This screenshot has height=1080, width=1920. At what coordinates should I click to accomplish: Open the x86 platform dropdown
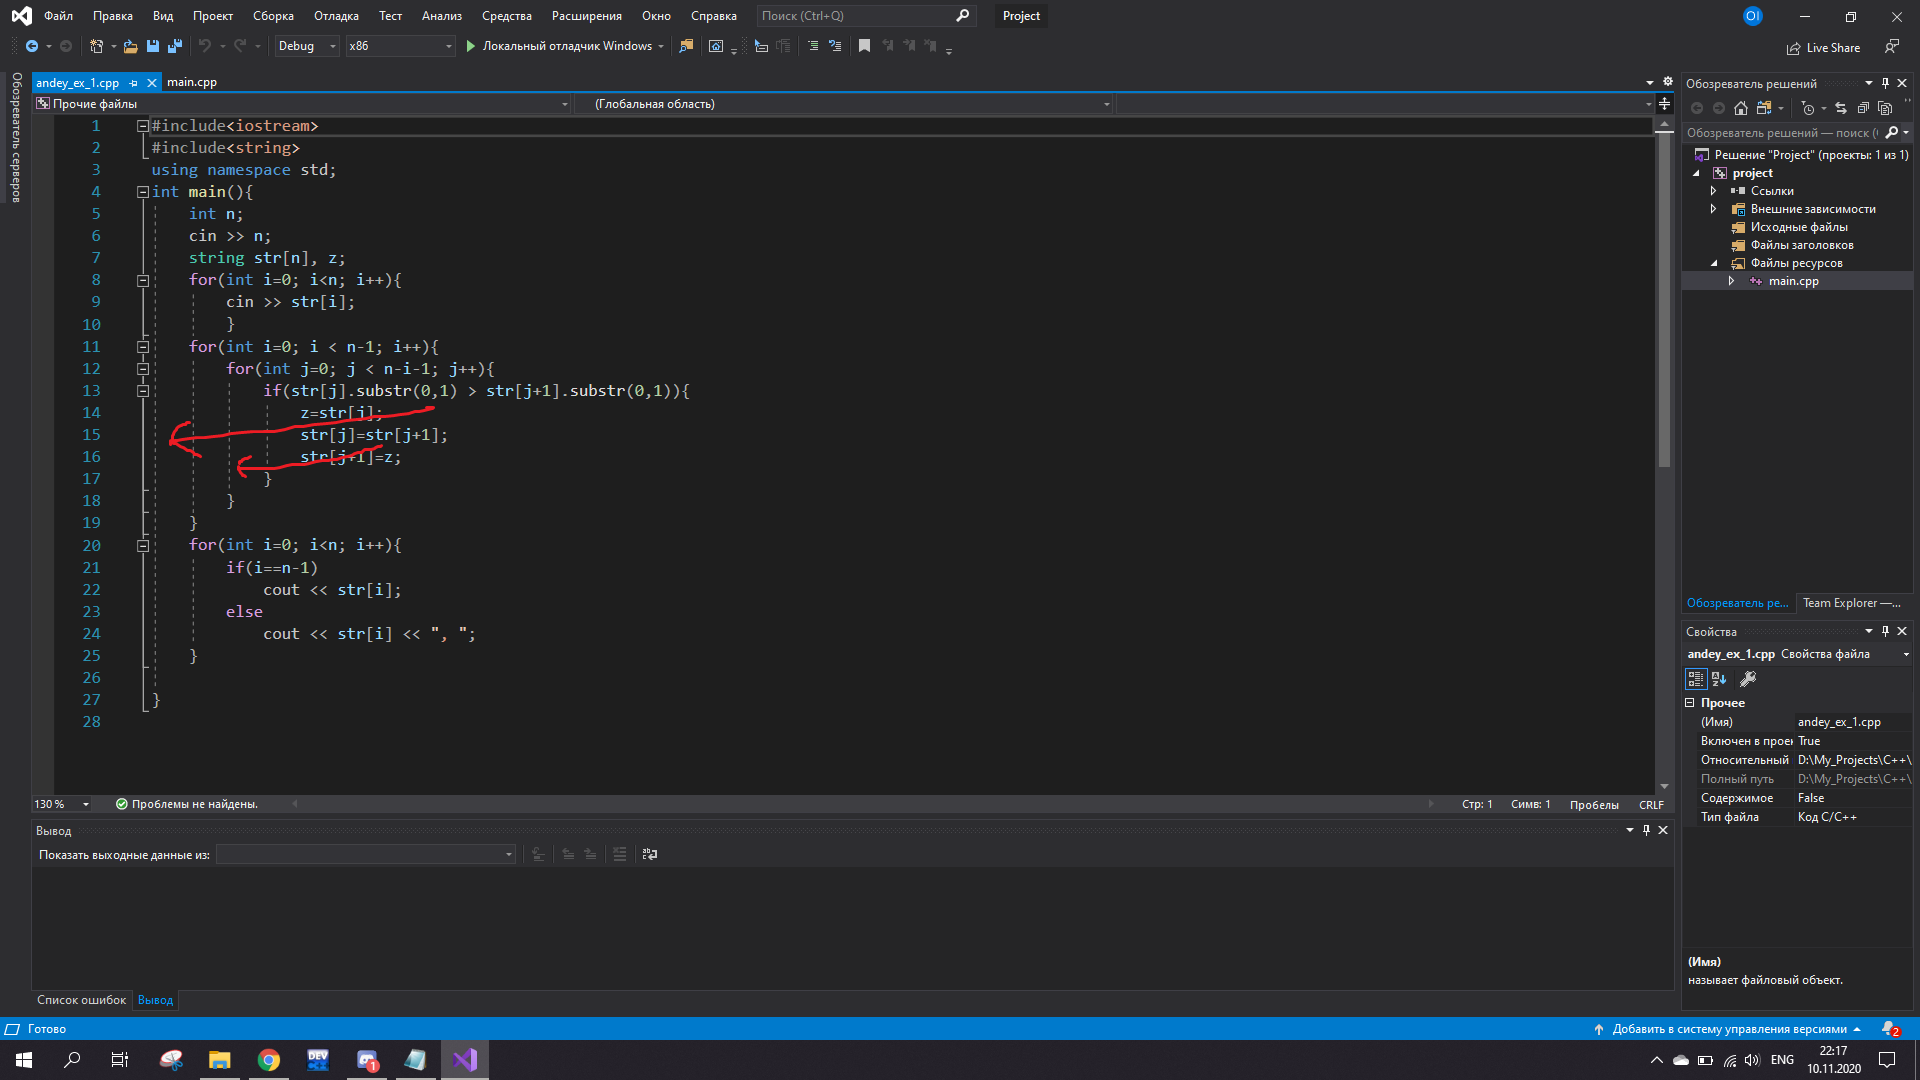point(400,46)
